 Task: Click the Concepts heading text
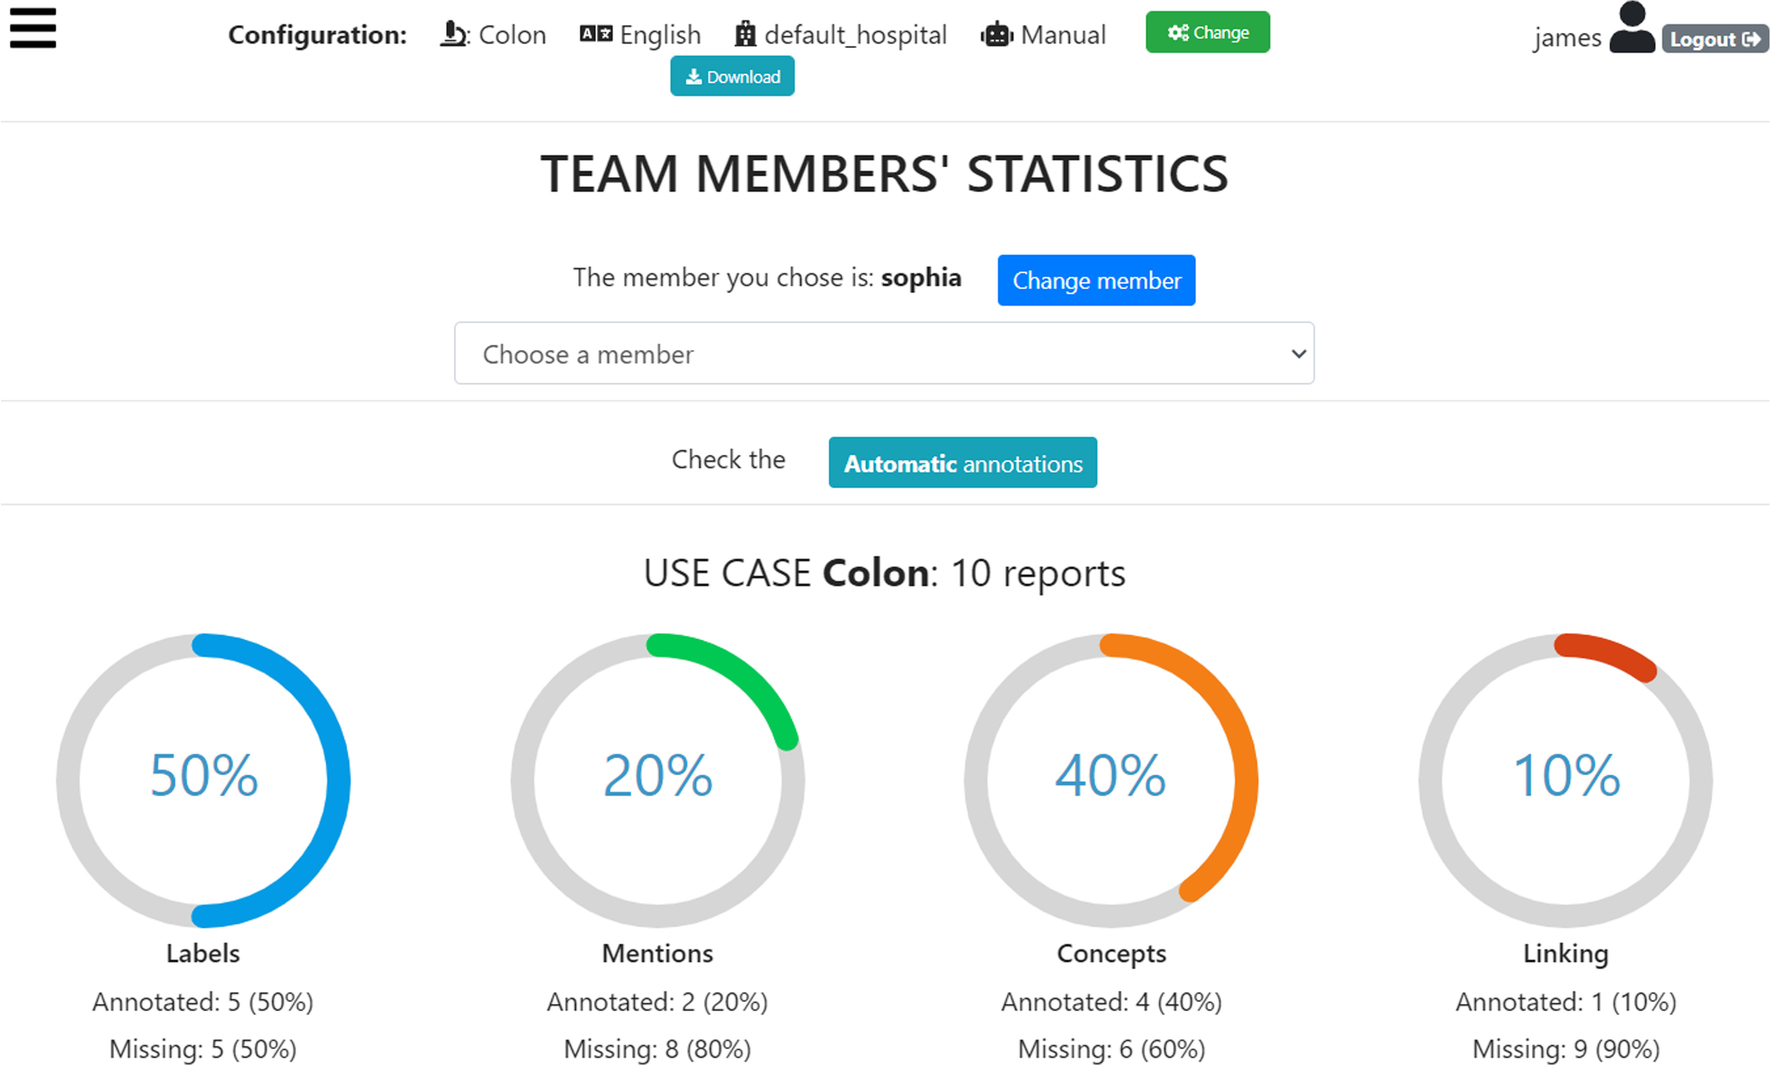(x=1111, y=954)
